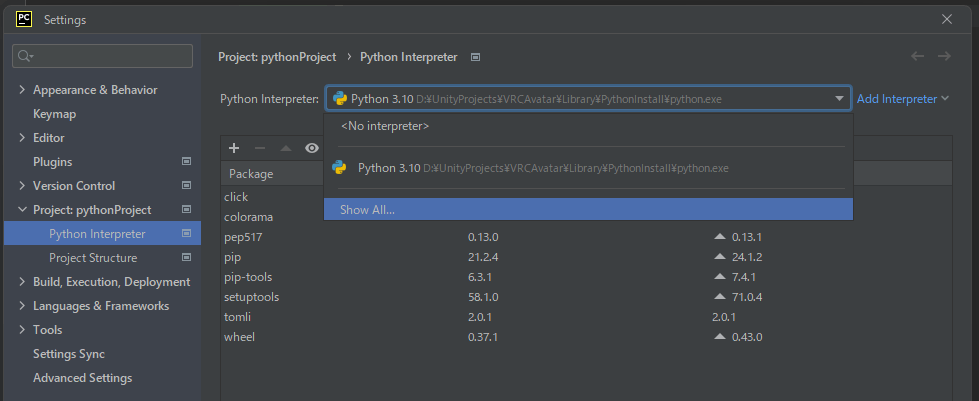979x401 pixels.
Task: Click the project-level icon beside Version Control
Action: point(186,186)
